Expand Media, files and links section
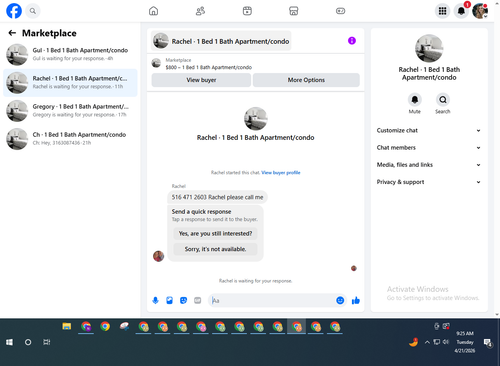The image size is (500, 366). pyautogui.click(x=429, y=165)
